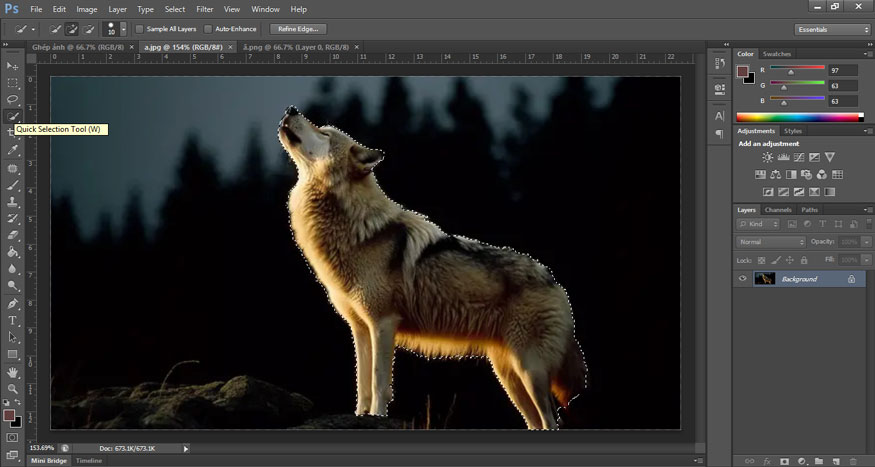Viewport: 875px width, 467px height.
Task: Select the Zoom tool in the toolbox
Action: click(x=13, y=388)
